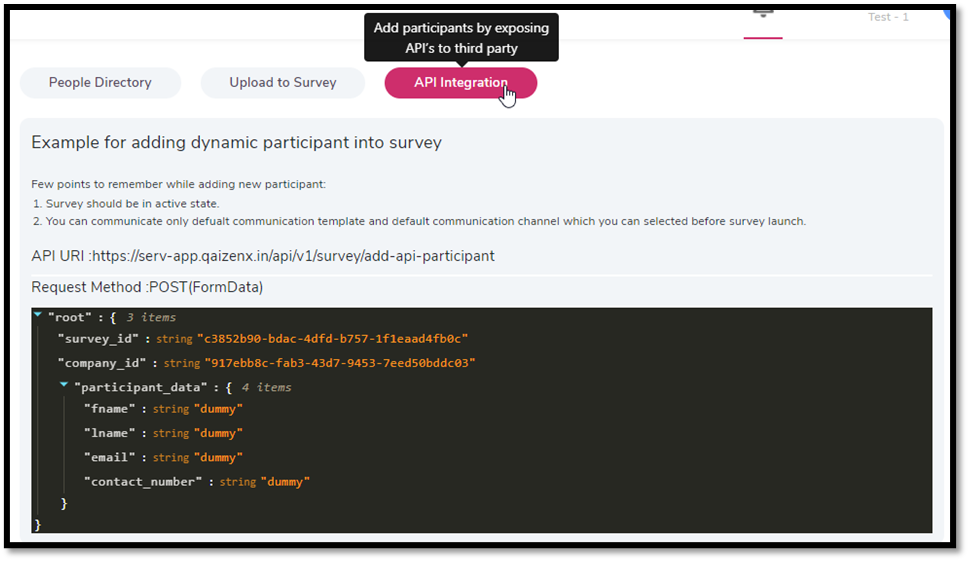Click the "Add participants by exposing API's" tooltip
The height and width of the screenshot is (561, 969).
coord(460,38)
